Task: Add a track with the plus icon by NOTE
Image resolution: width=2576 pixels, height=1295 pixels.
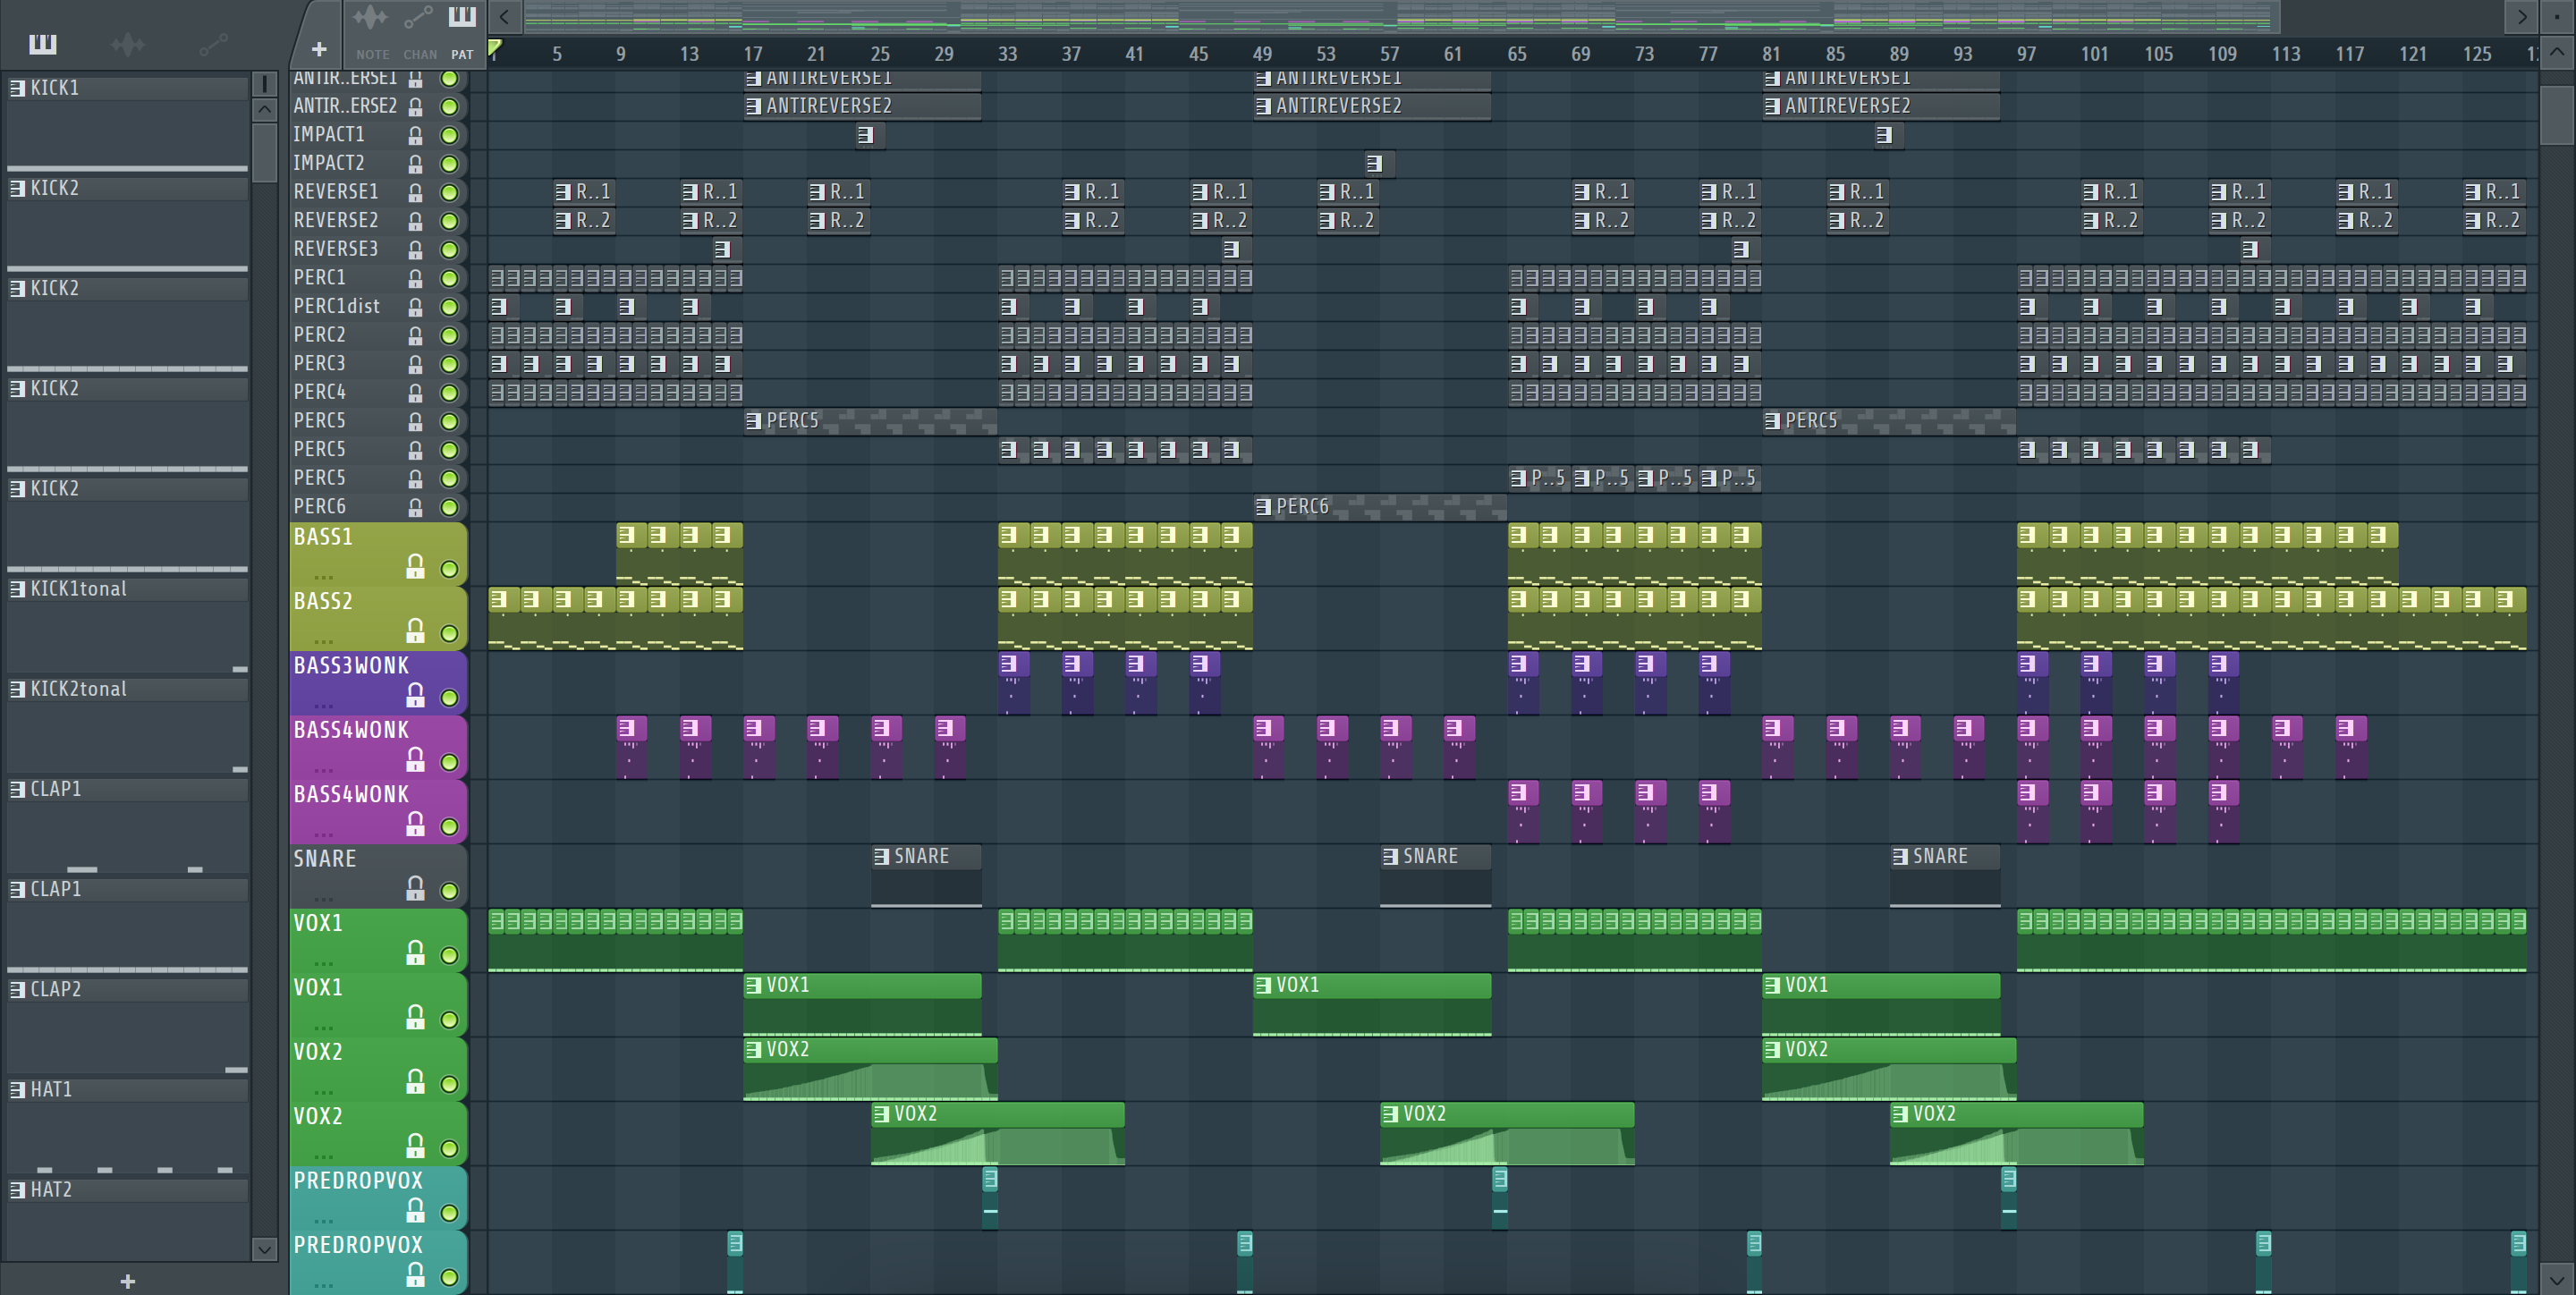Action: [319, 49]
